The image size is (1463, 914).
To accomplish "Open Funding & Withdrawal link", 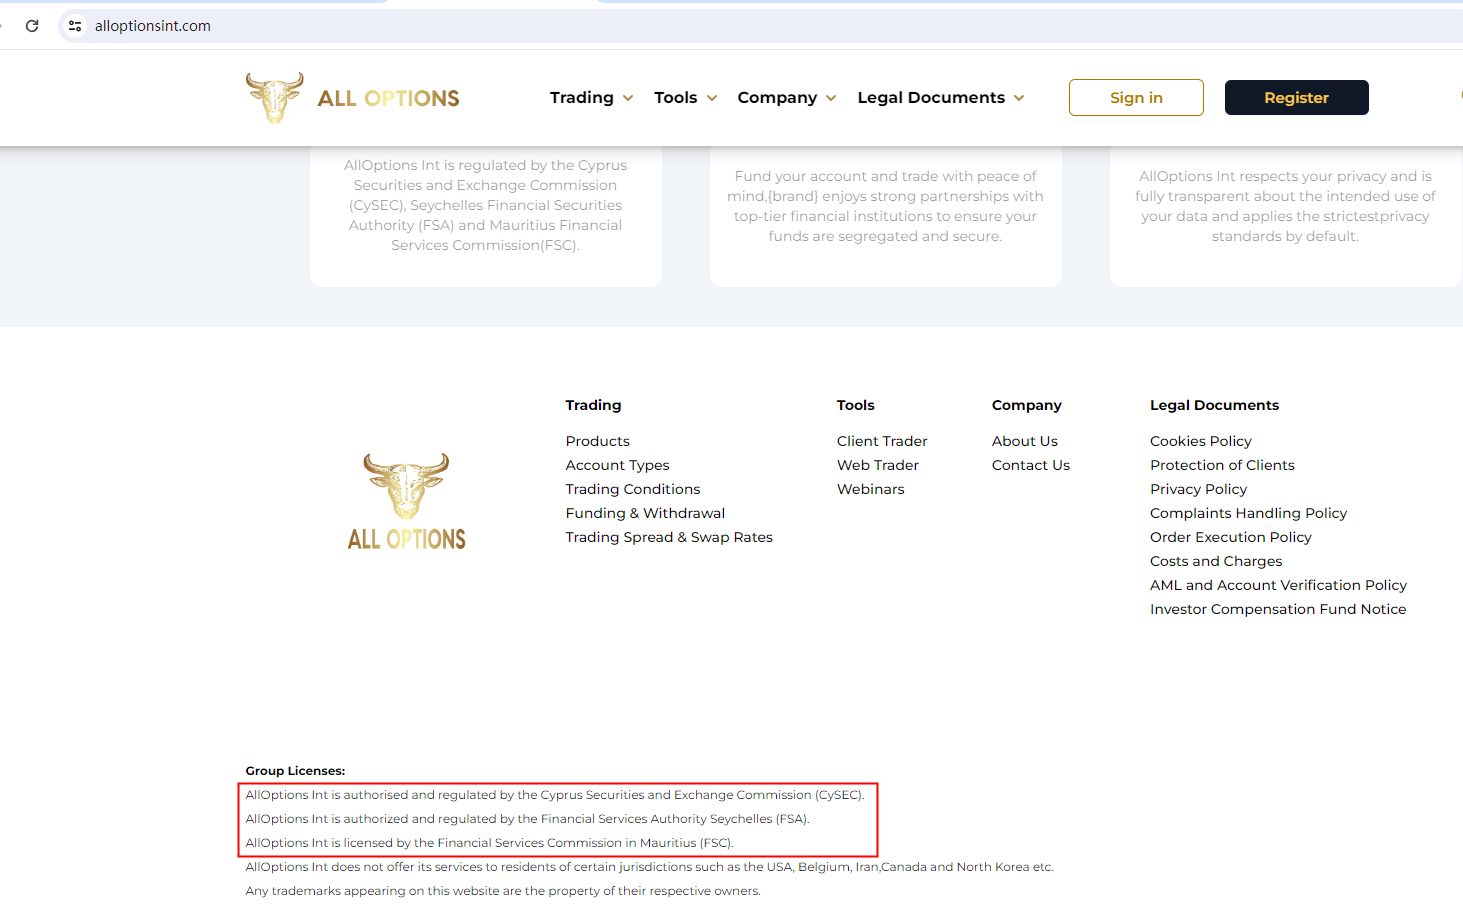I will (645, 513).
